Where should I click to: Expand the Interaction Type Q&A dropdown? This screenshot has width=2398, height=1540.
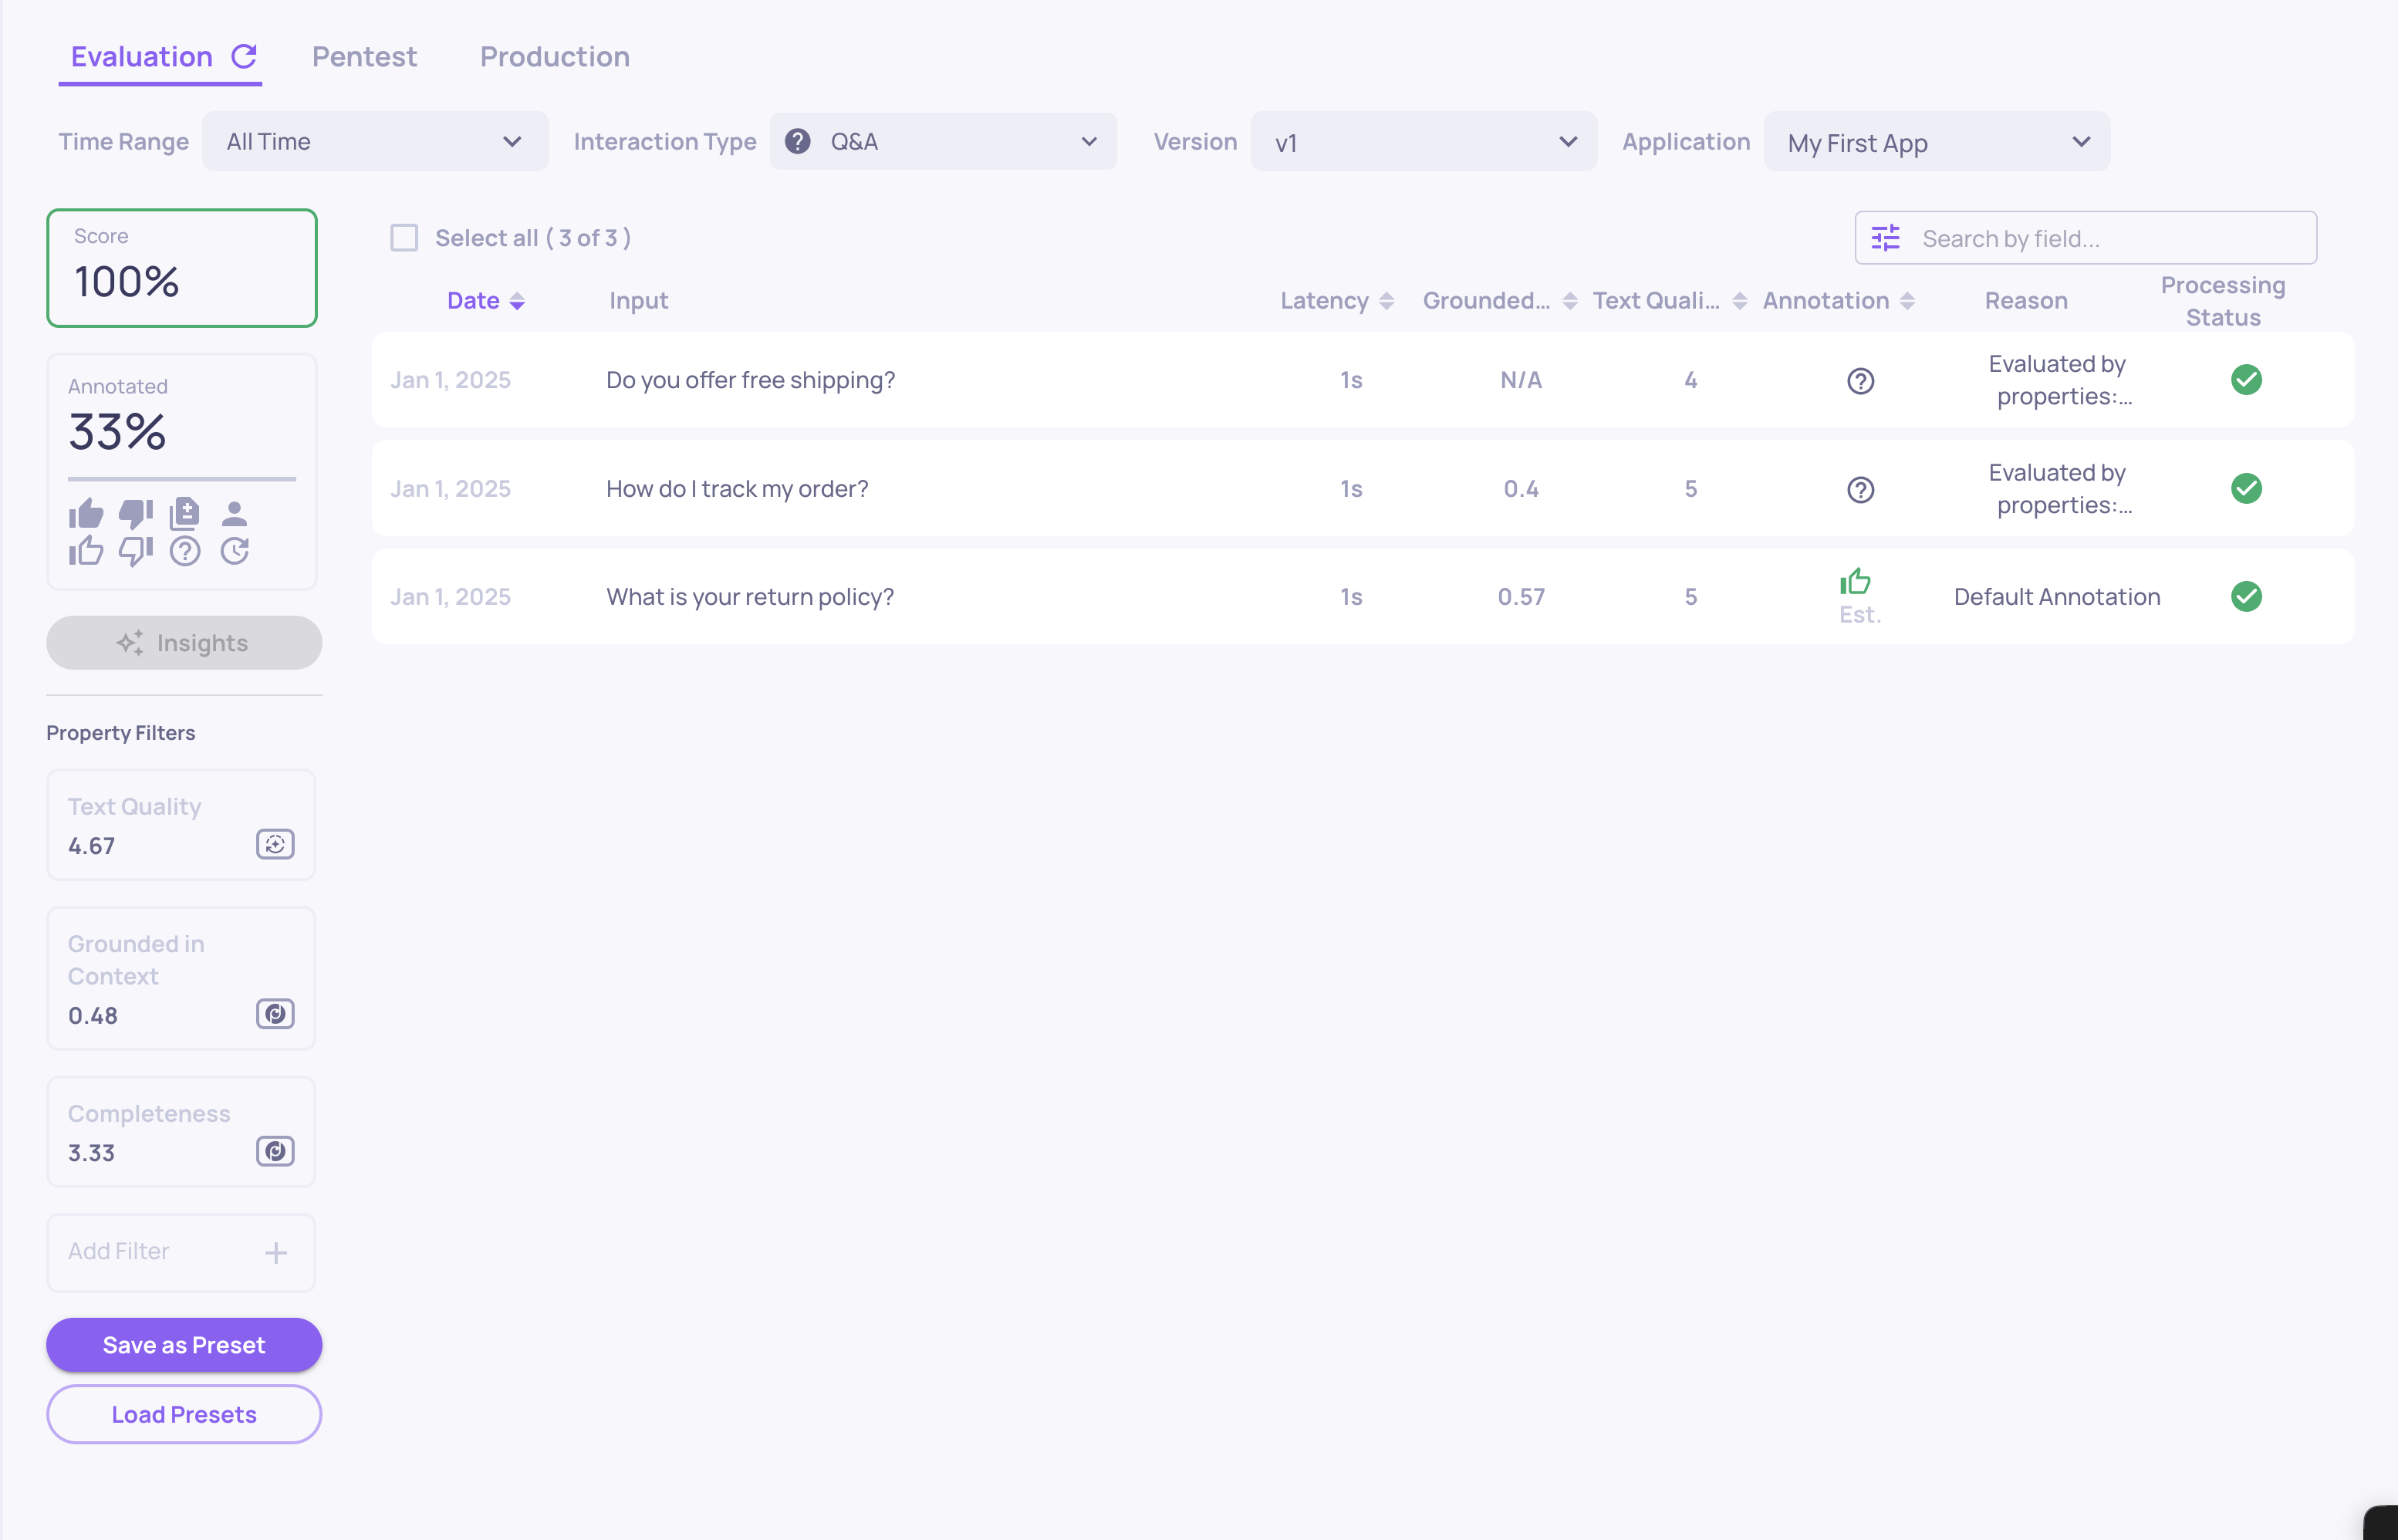tap(943, 142)
